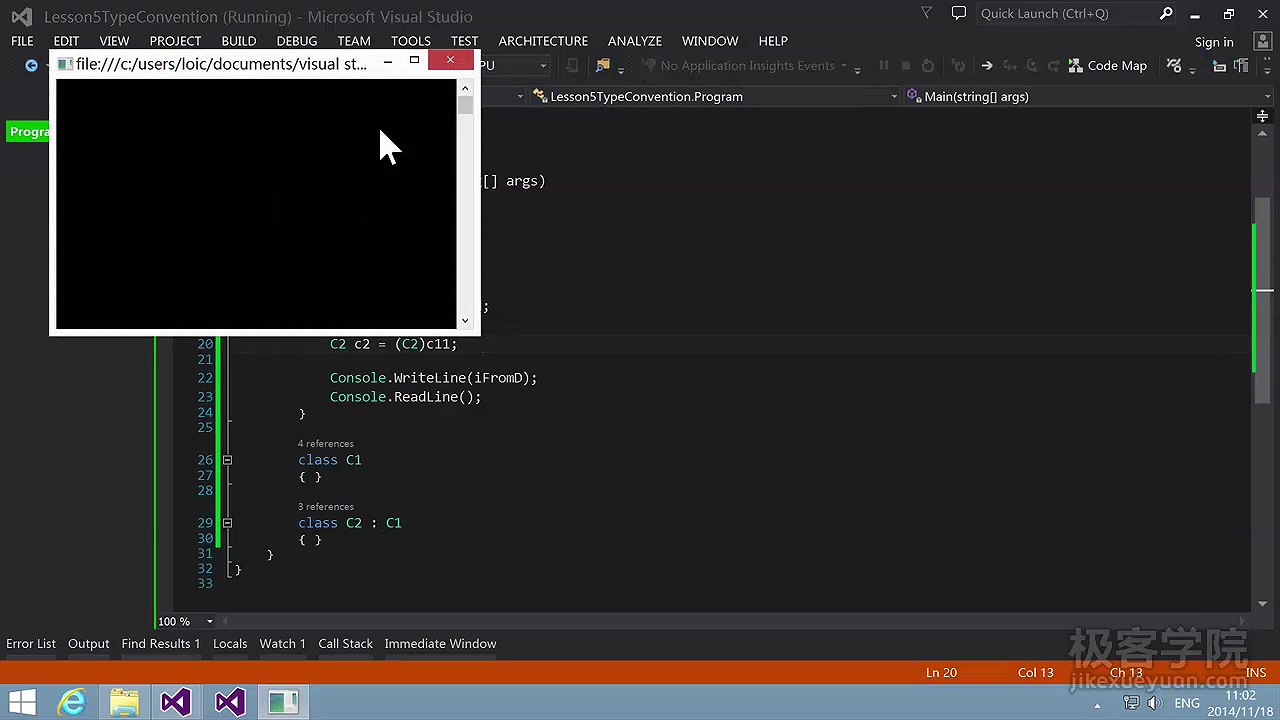
Task: Switch to the Find Results 1 tab
Action: 161,644
